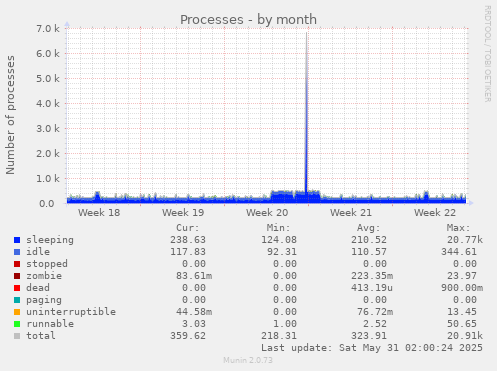Click idle minimum value 92.31
Viewport: 497px width, 371px height.
[282, 252]
